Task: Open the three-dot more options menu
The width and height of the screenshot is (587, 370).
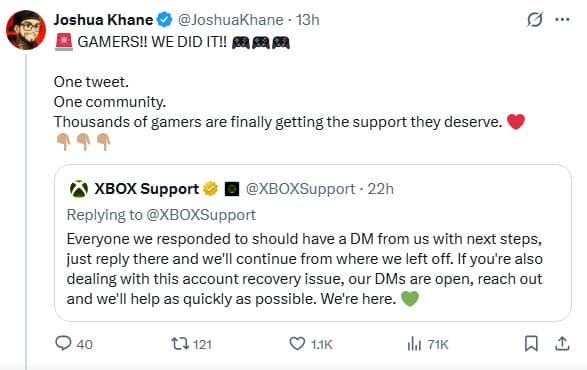Action: 562,19
